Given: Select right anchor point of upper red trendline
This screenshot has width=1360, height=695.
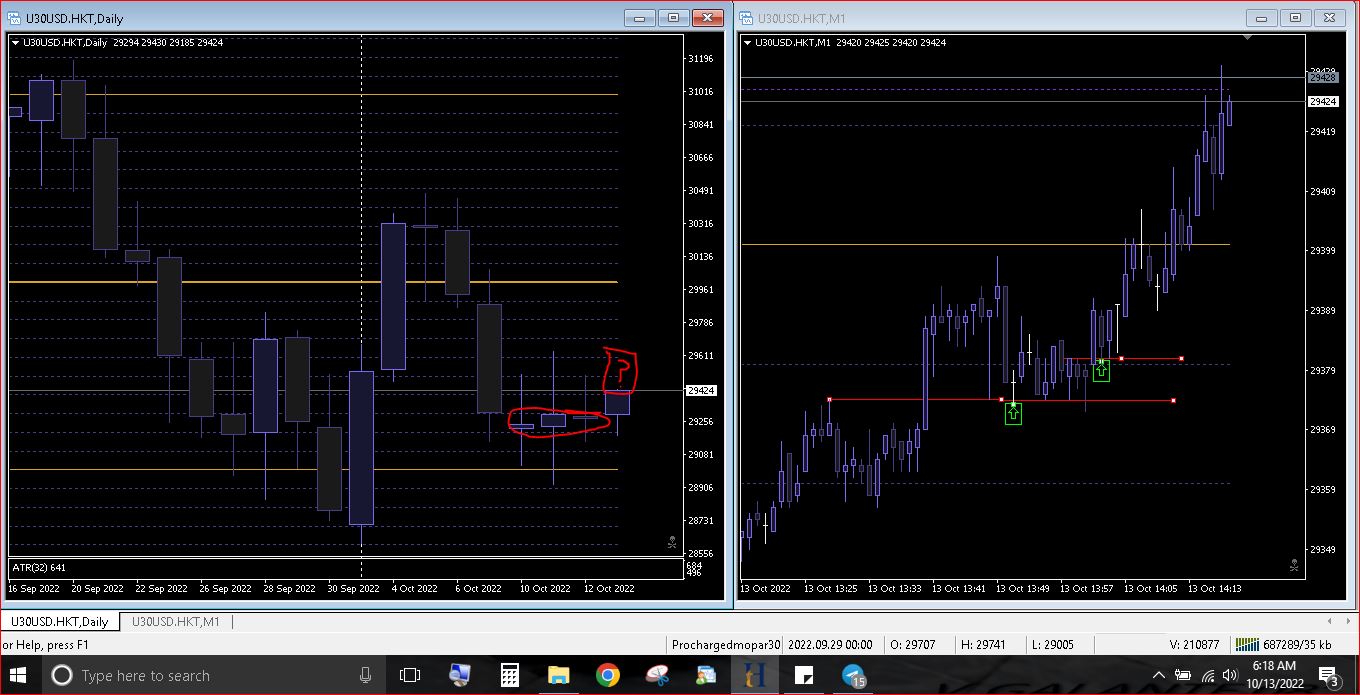Looking at the screenshot, I should (1182, 358).
